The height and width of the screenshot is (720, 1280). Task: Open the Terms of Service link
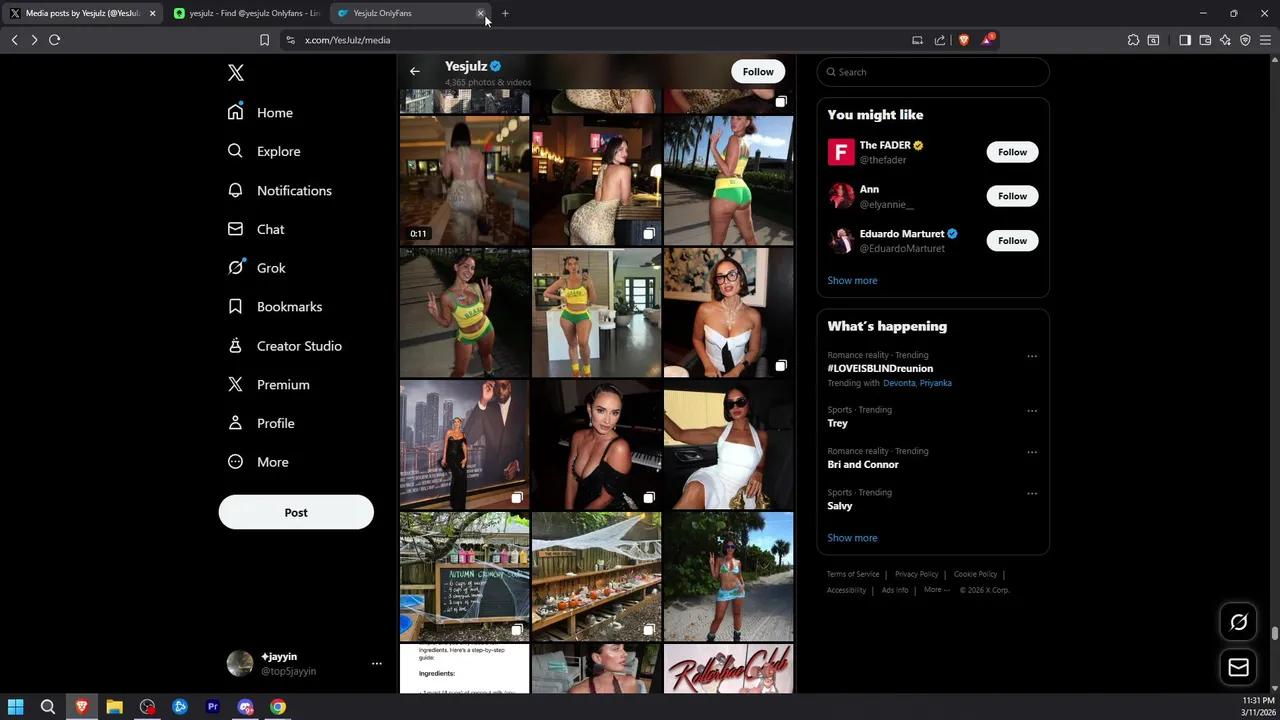[853, 574]
